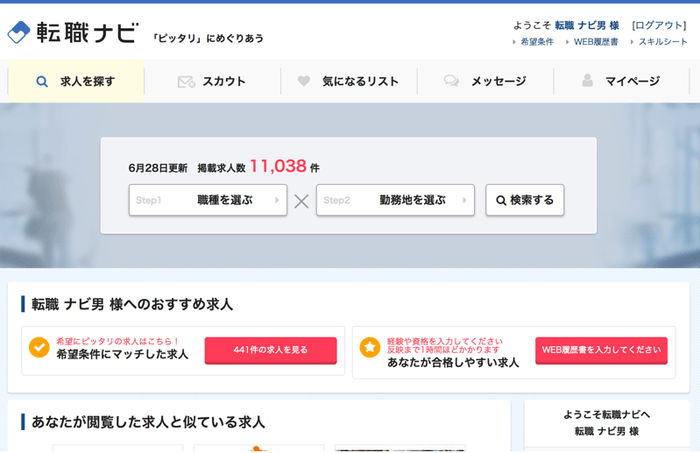The width and height of the screenshot is (700, 453).
Task: Click the 希望にピッタリの求人はこちら！ text
Action: click(x=118, y=341)
